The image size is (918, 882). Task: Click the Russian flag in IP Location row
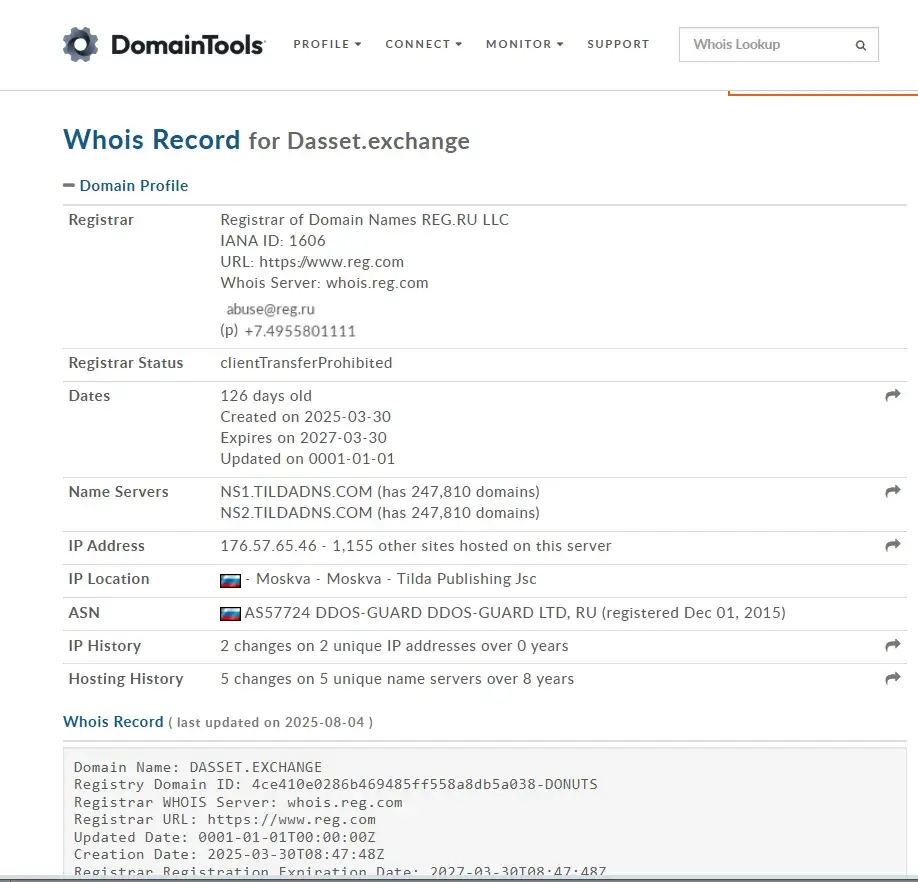coord(230,580)
